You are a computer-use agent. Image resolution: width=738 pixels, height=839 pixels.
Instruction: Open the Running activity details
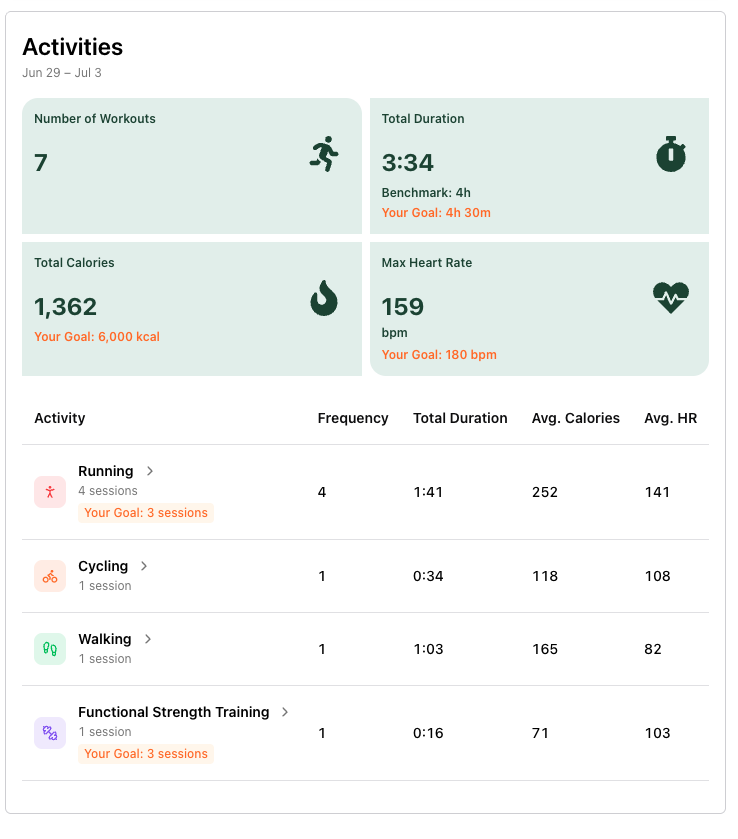[x=105, y=471]
